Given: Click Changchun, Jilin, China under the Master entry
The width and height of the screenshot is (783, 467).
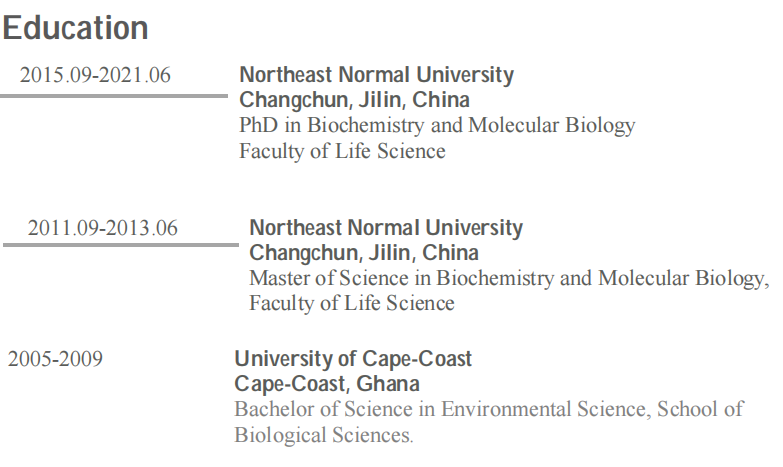Looking at the screenshot, I should point(364,253).
